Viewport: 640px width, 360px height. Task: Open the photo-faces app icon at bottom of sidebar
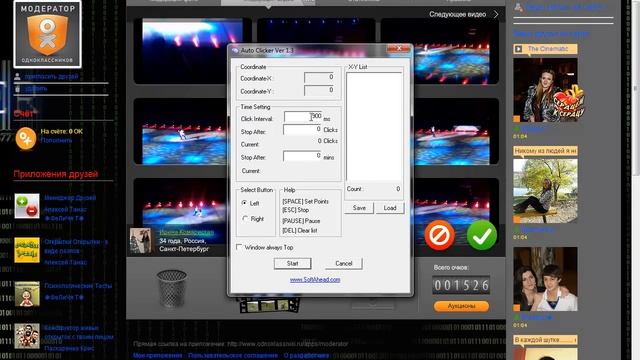(x=27, y=336)
